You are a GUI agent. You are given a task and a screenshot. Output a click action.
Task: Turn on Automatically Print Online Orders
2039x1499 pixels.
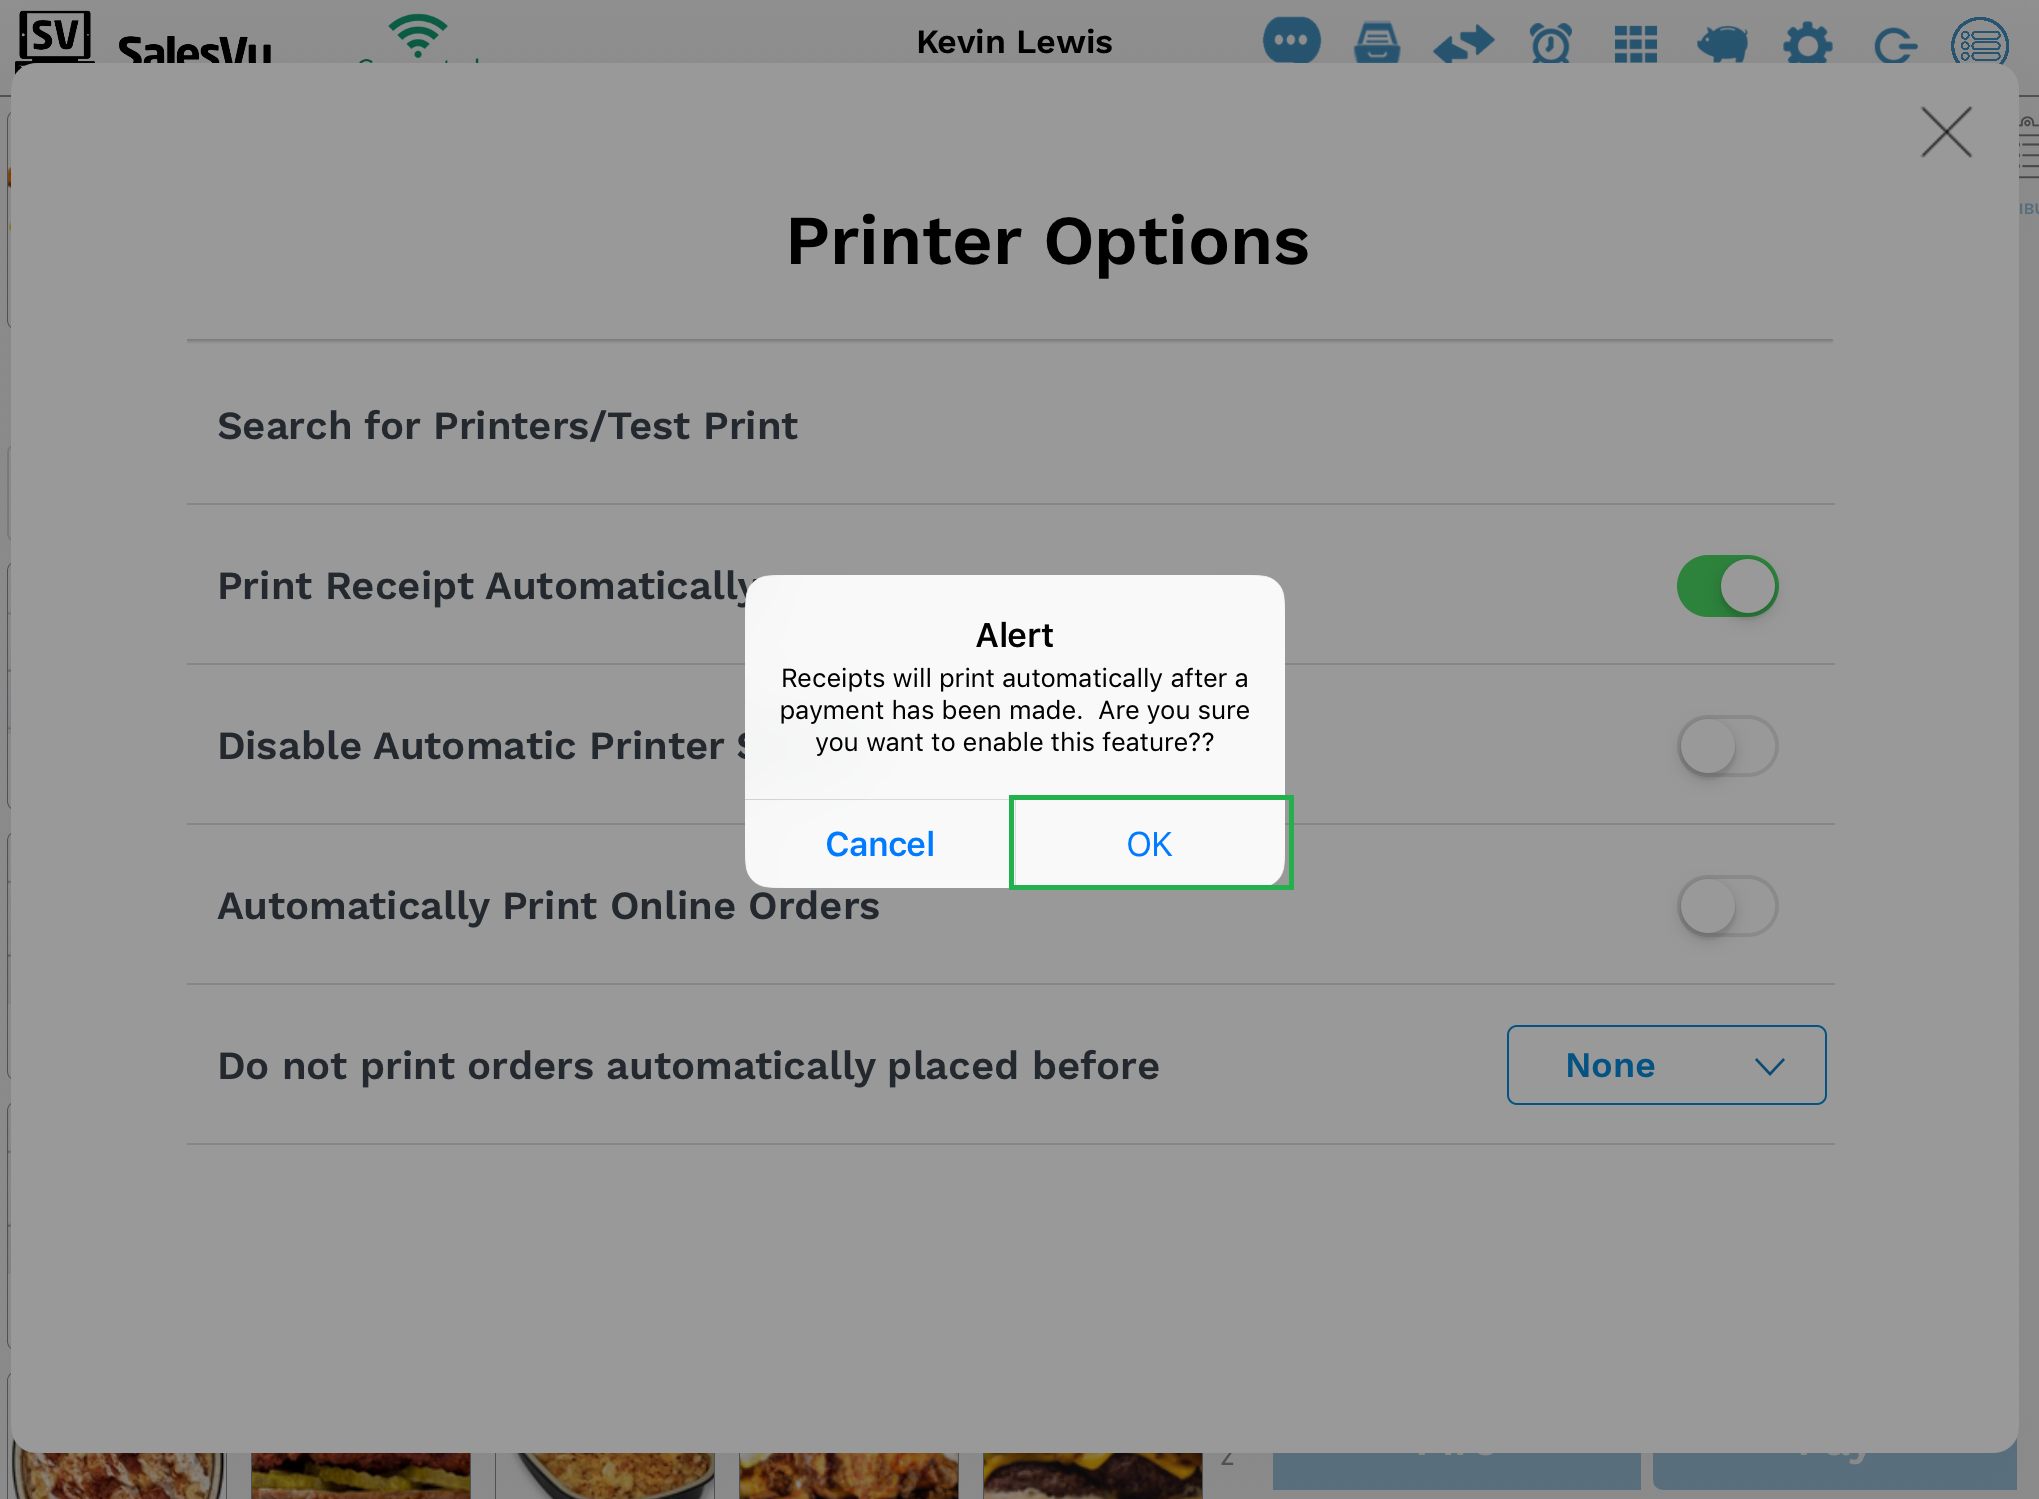(1727, 906)
